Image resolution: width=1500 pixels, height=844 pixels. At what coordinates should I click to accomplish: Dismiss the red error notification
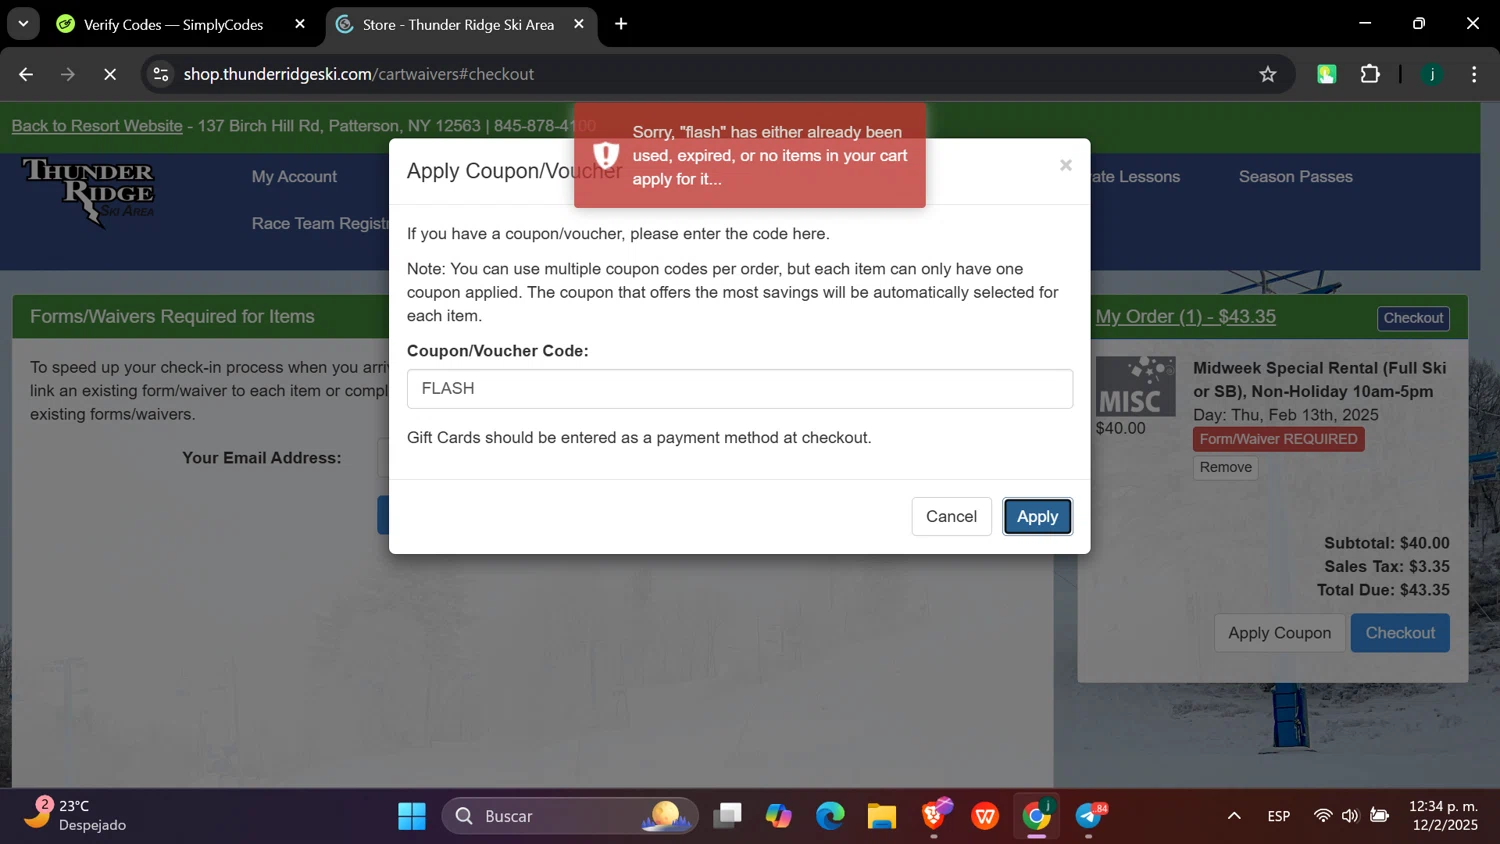[749, 155]
